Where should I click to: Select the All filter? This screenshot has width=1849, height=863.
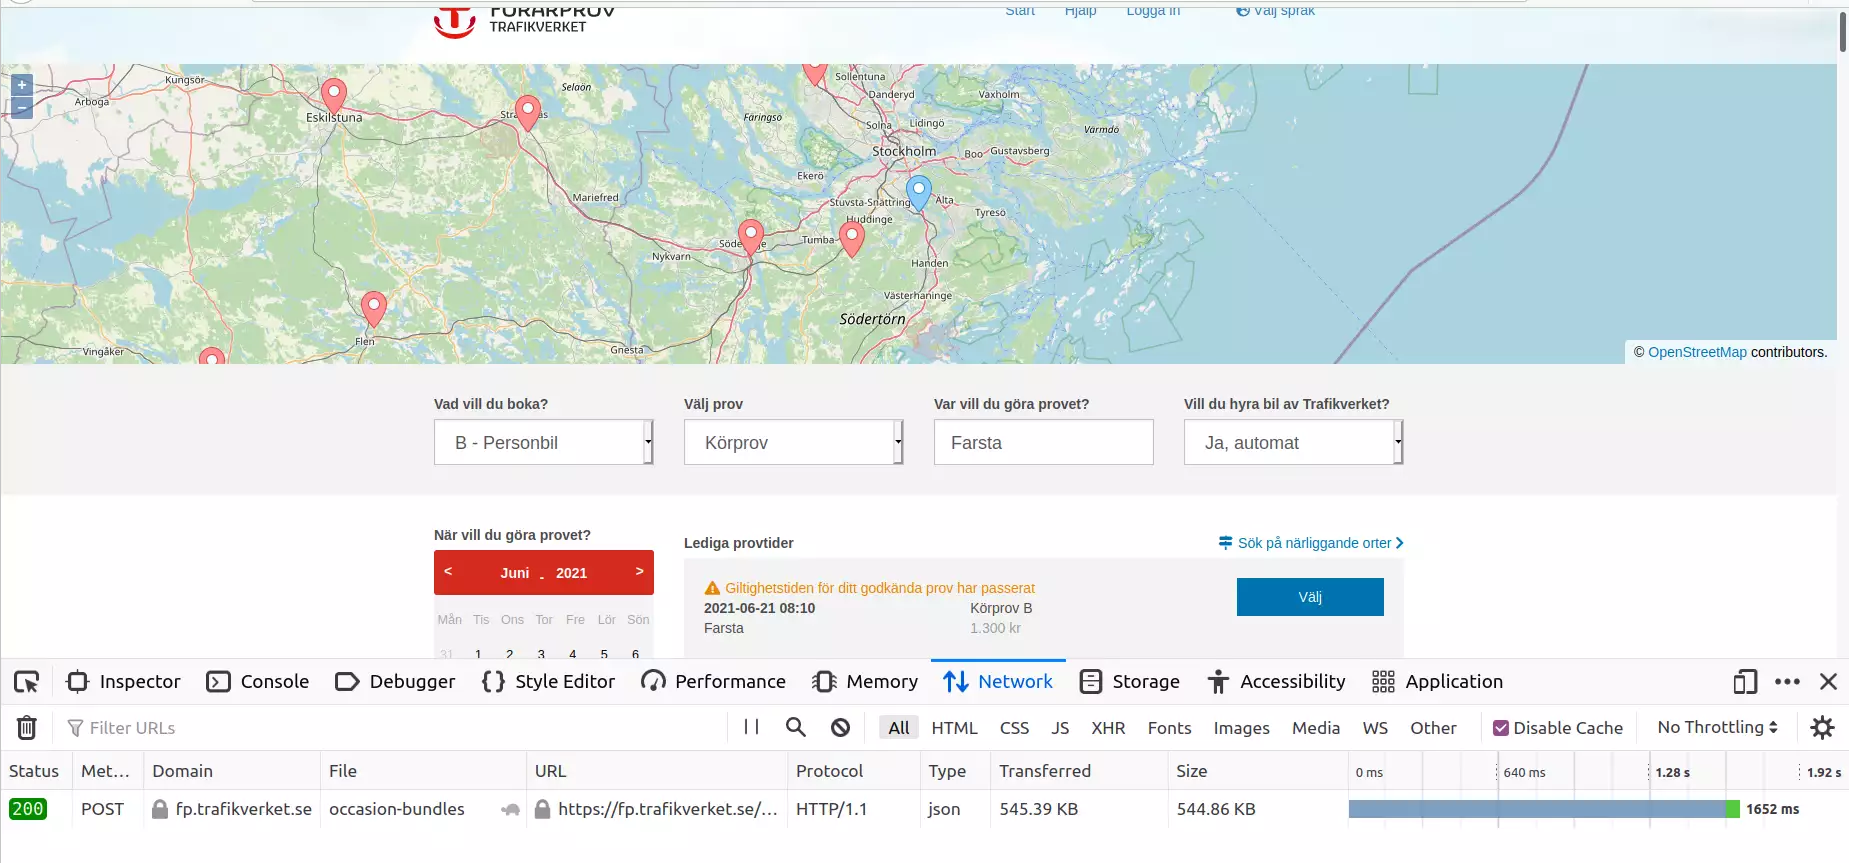pos(899,728)
